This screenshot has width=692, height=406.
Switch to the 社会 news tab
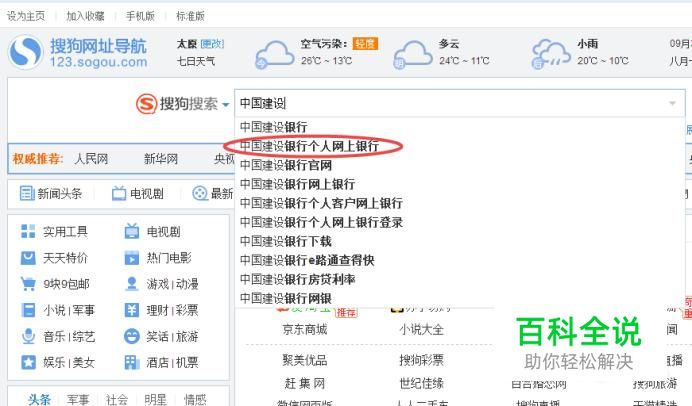[x=117, y=400]
